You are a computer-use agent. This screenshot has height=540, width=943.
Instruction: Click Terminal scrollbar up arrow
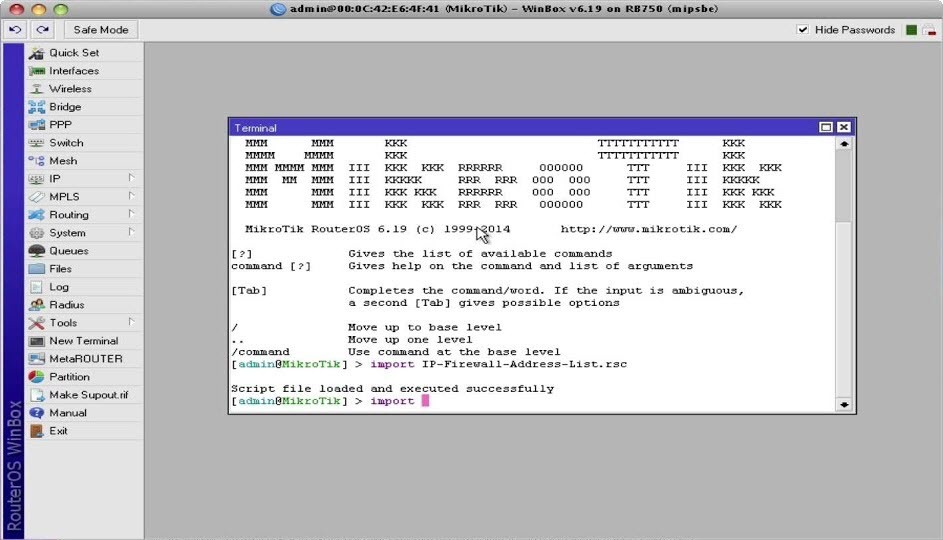(x=844, y=144)
